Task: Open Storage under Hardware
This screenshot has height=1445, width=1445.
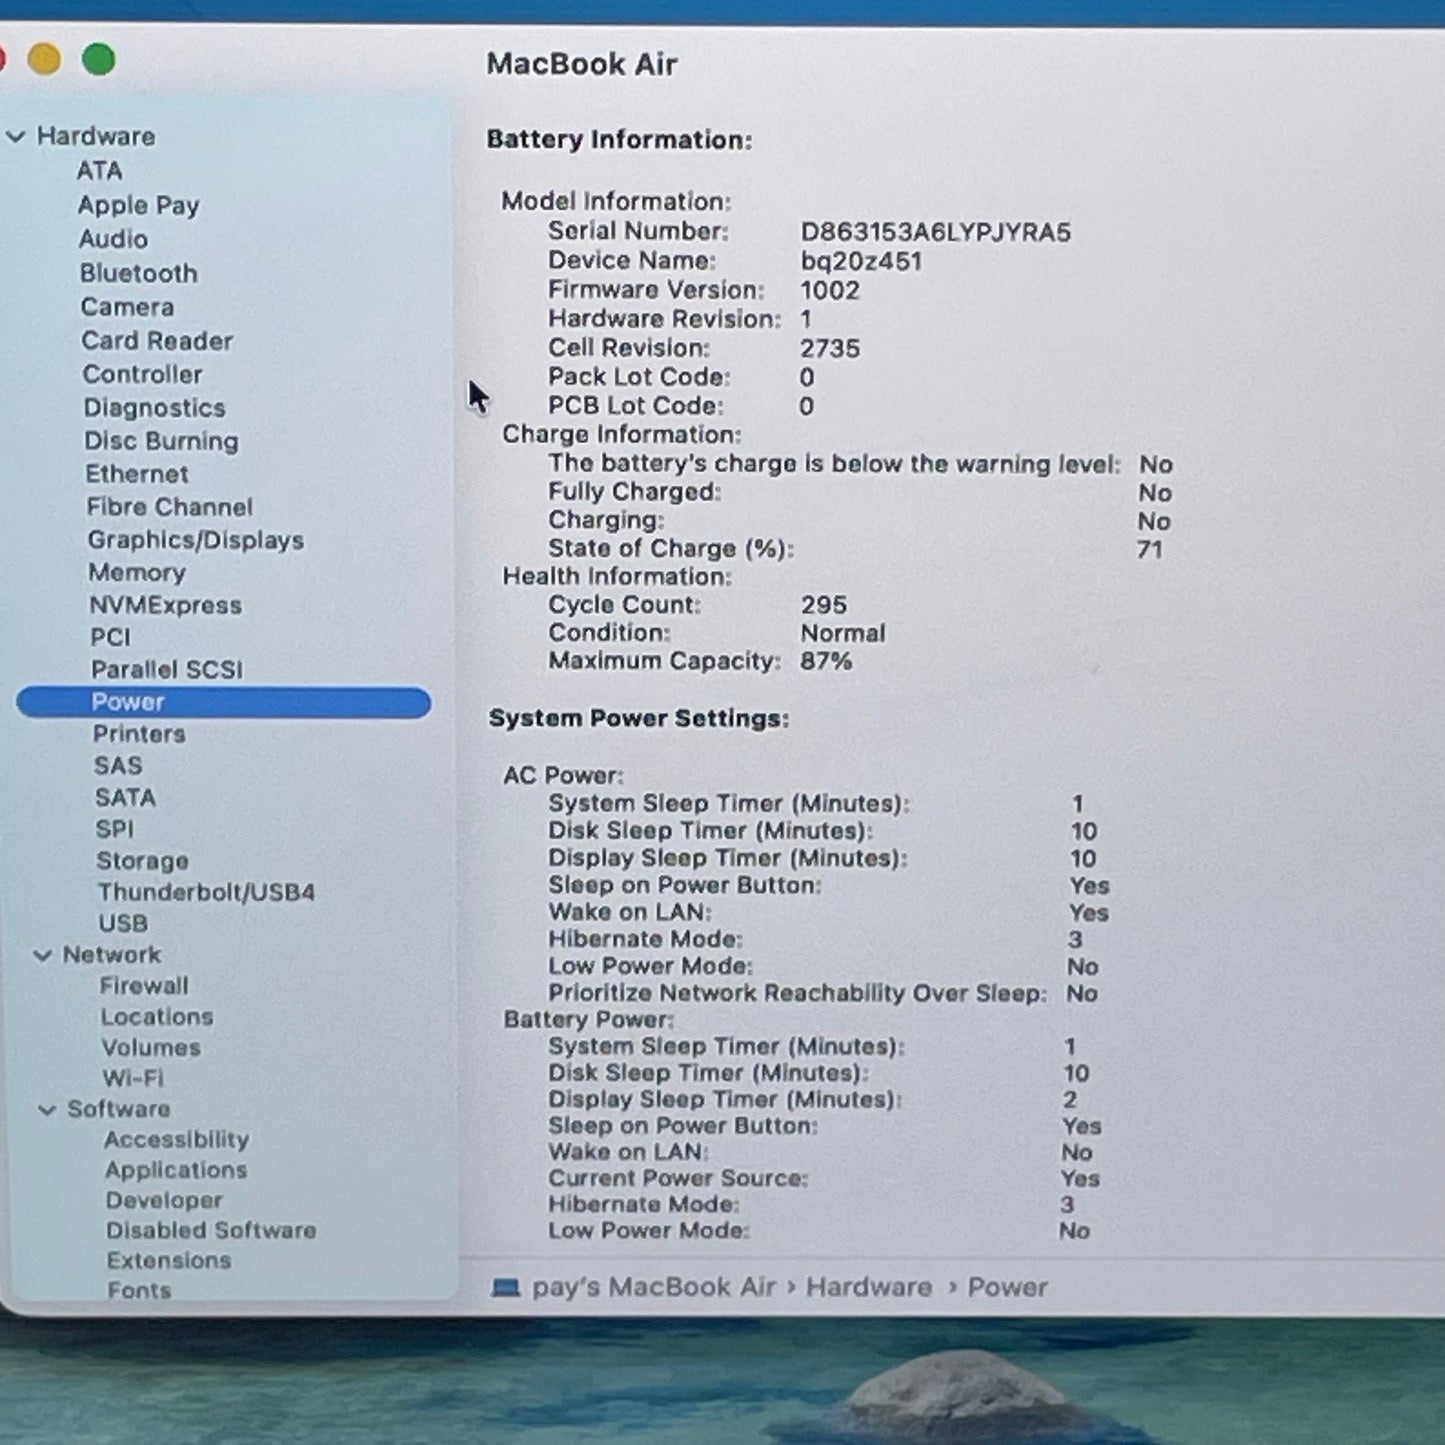Action: (x=142, y=861)
